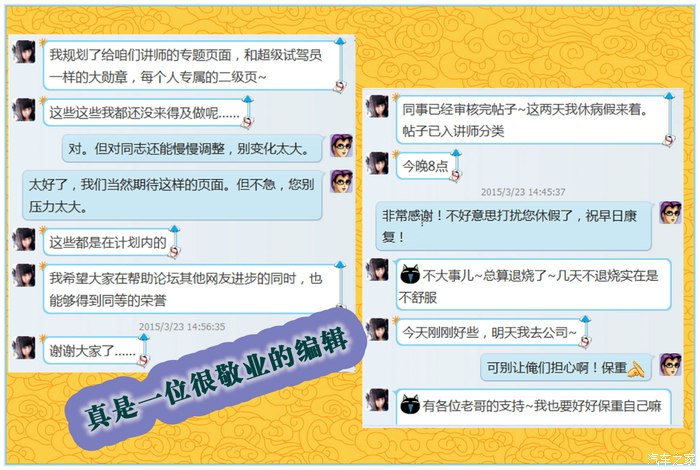The height and width of the screenshot is (470, 700).
Task: Click the hand emoji after "保重"
Action: (x=636, y=369)
